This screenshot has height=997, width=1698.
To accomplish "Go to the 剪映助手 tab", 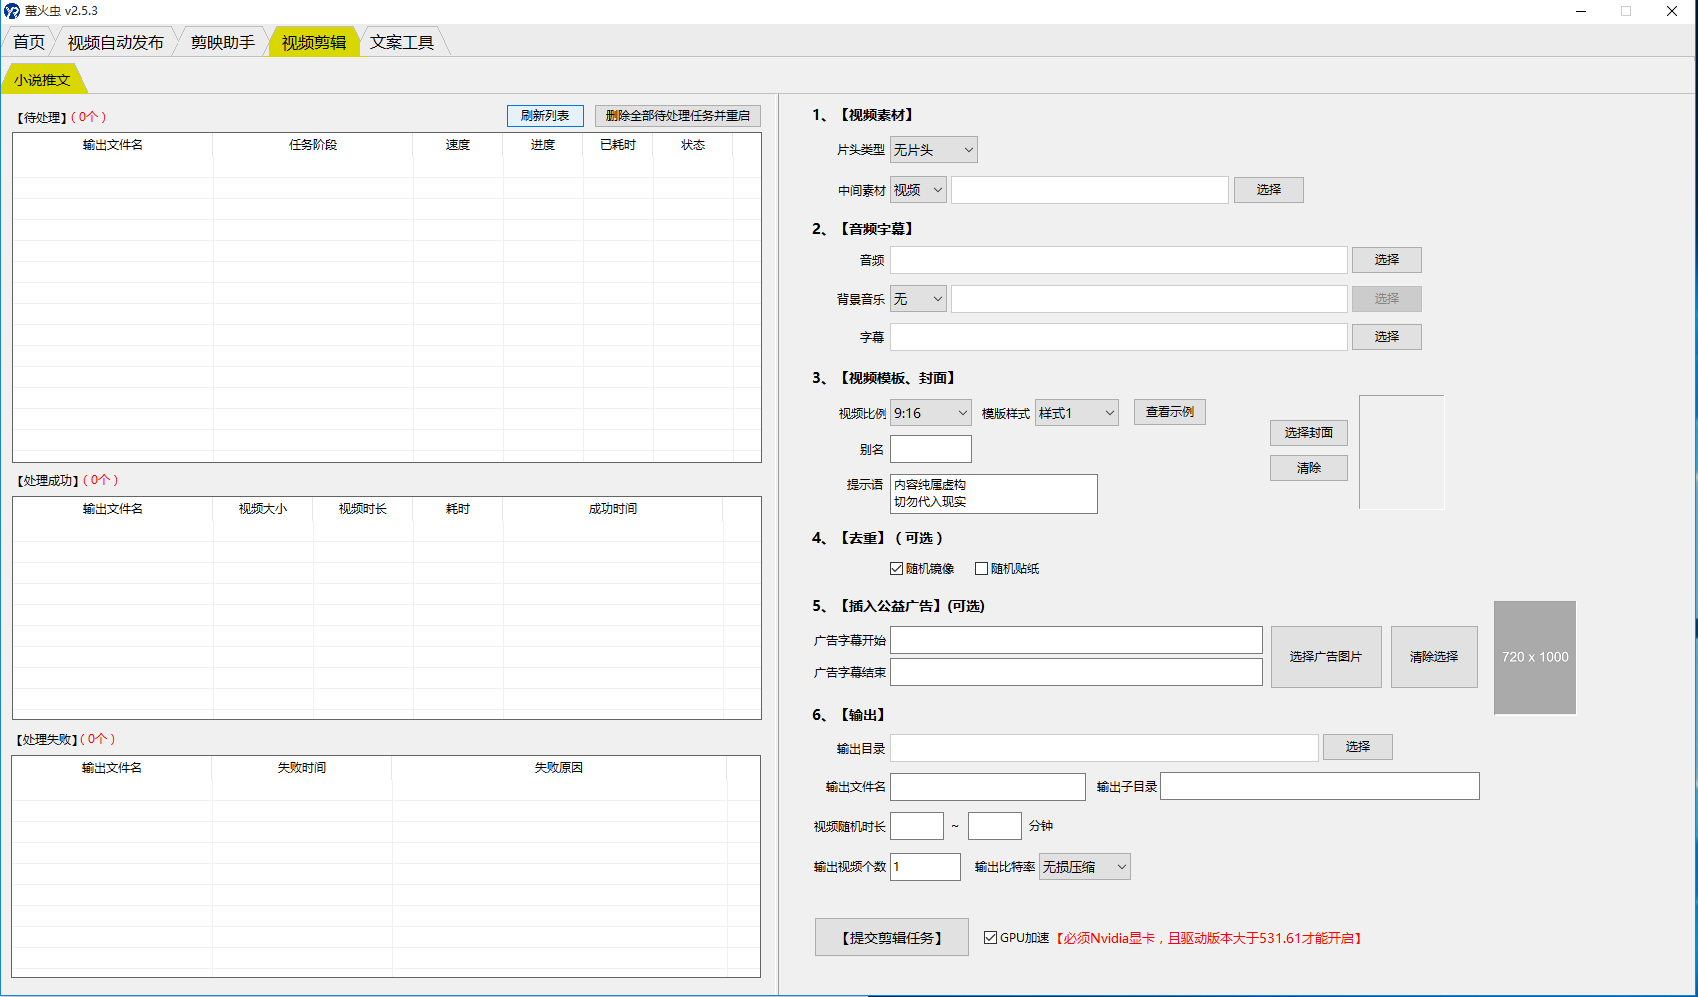I will click(x=222, y=42).
